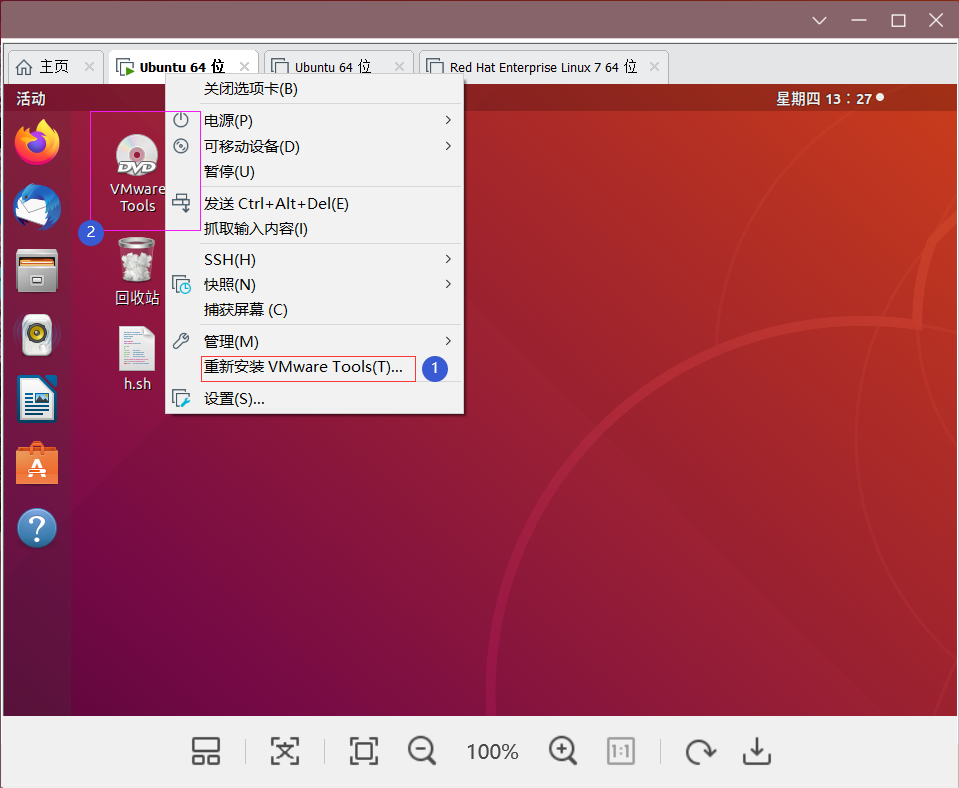This screenshot has height=788, width=959.
Task: Click the settings icon beside 设置(S)
Action: click(x=181, y=398)
